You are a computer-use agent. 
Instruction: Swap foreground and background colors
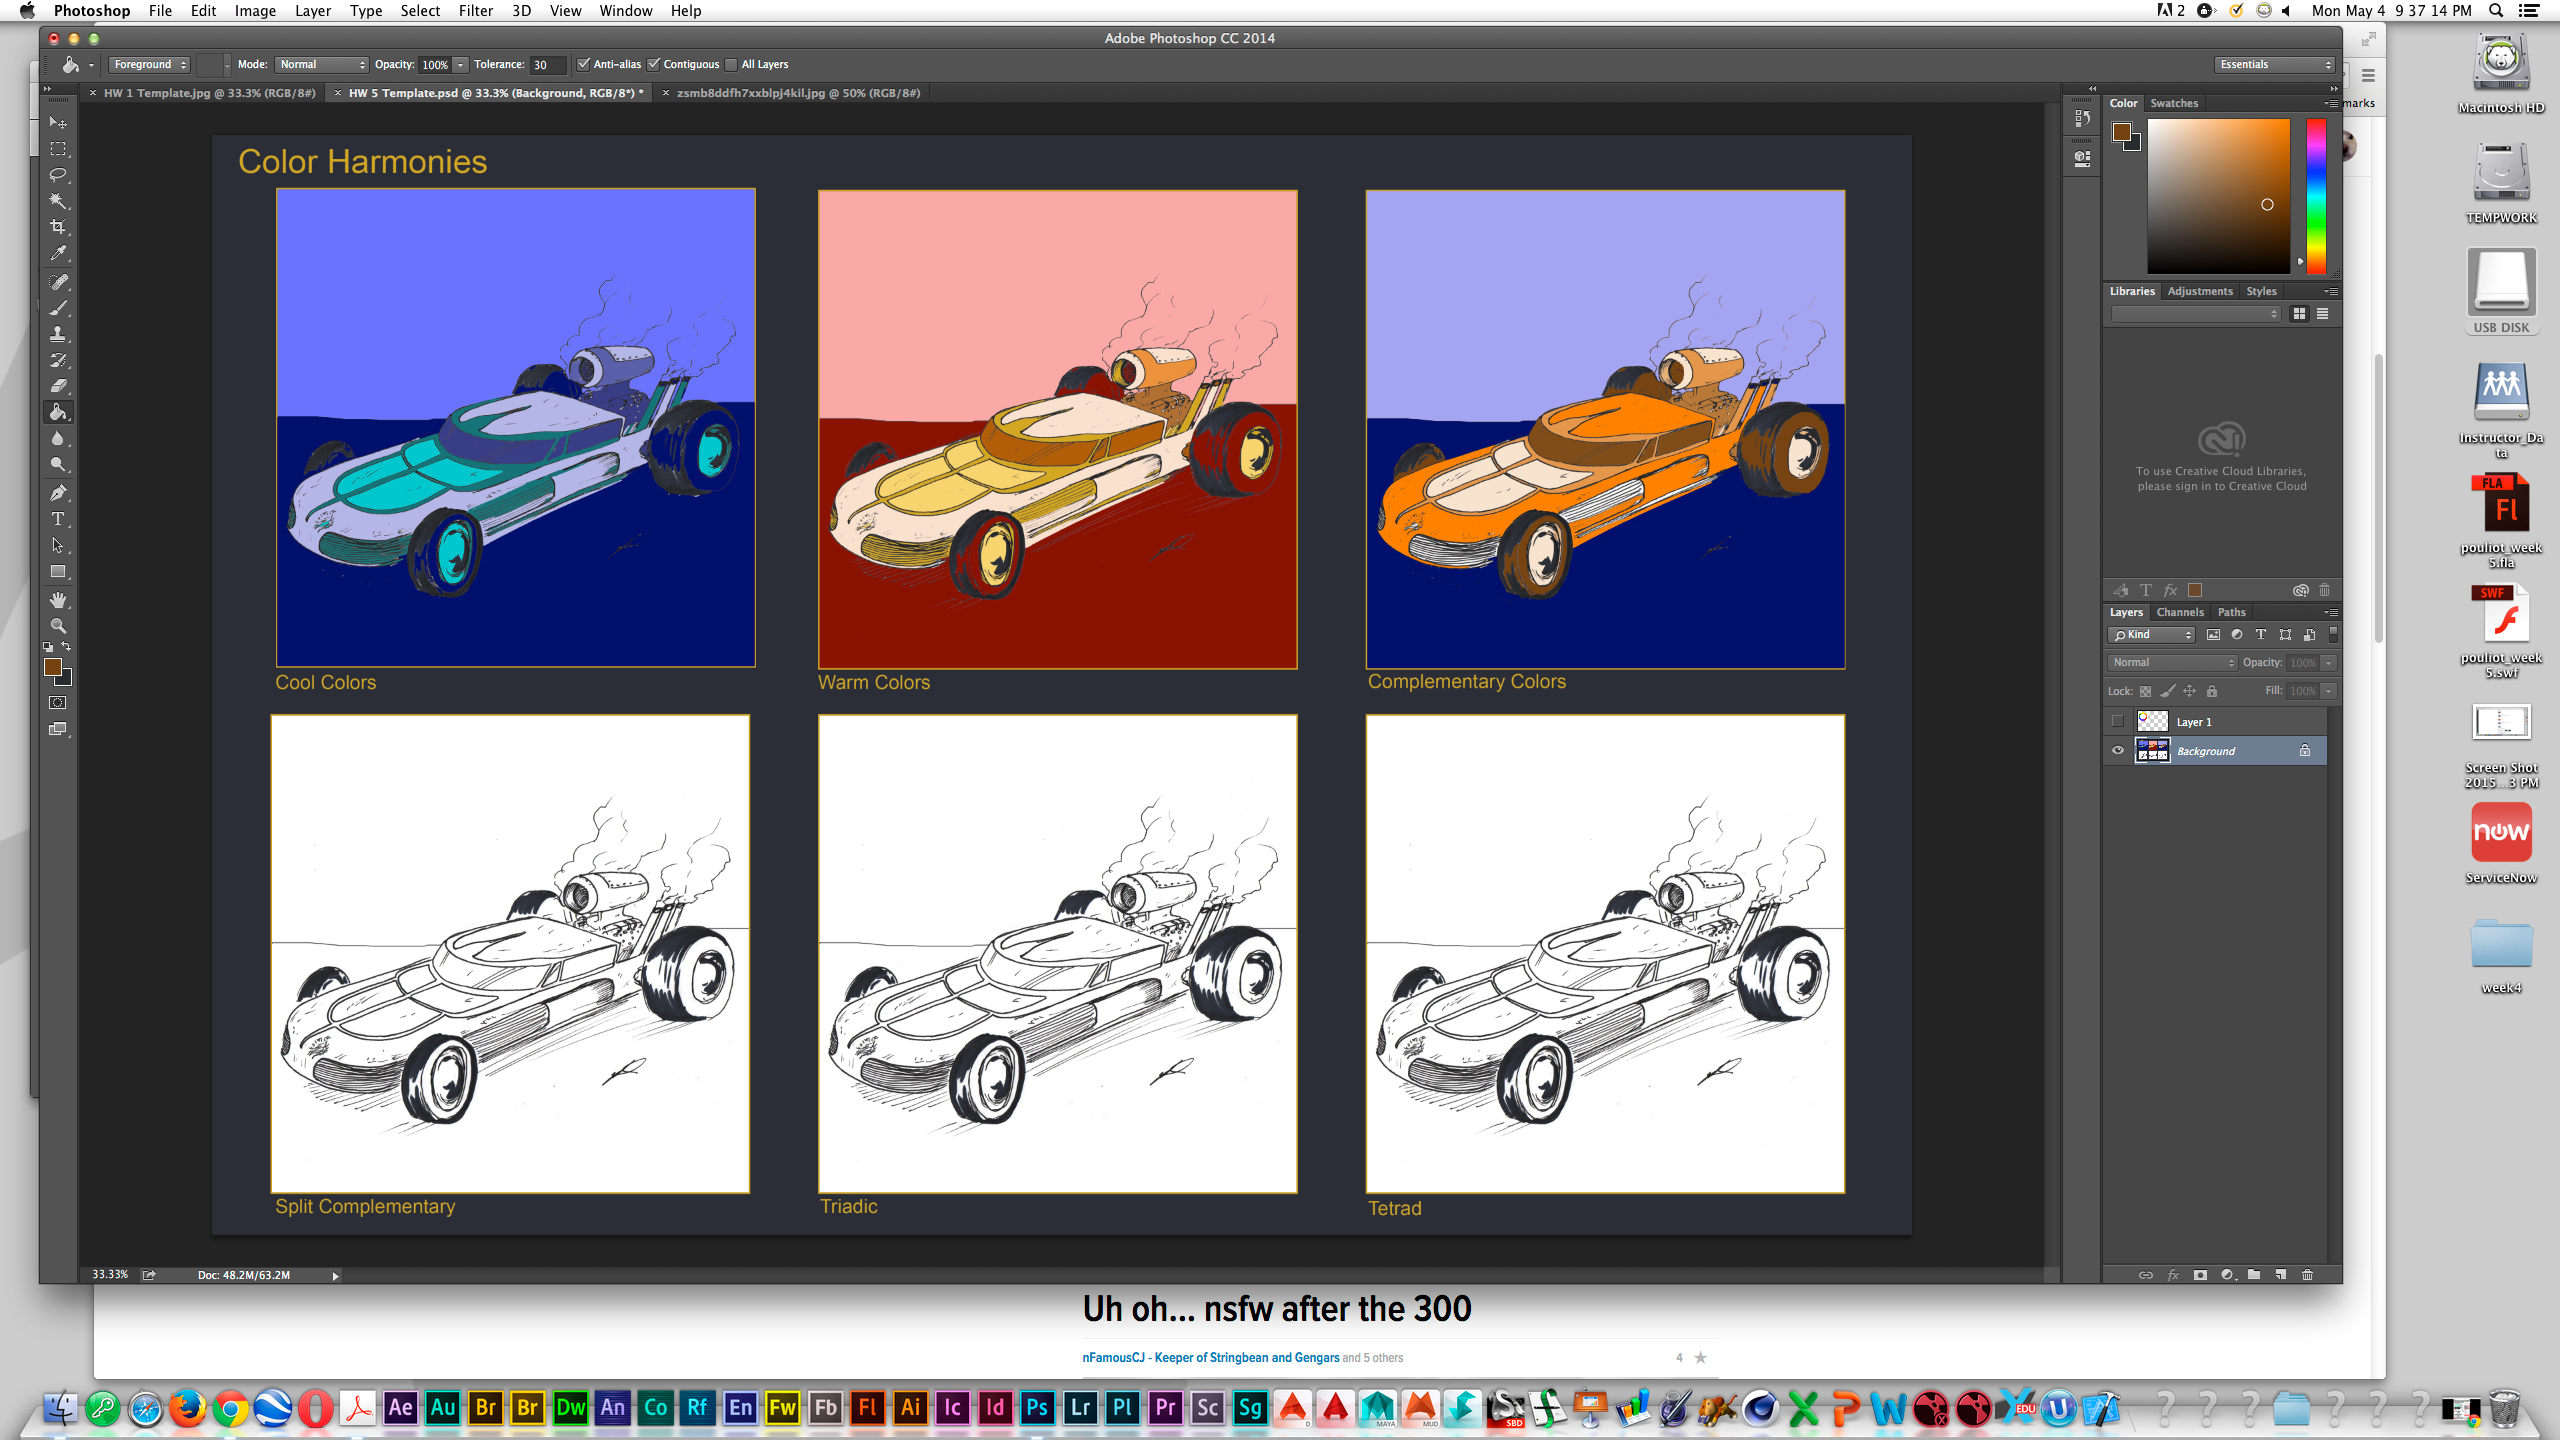coord(66,647)
